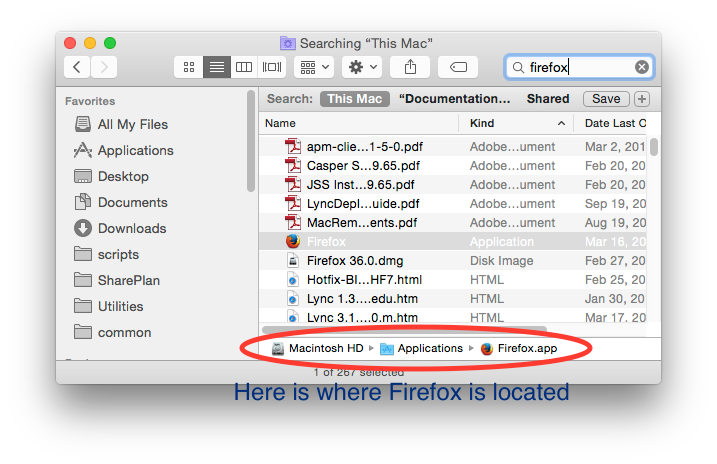Image resolution: width=717 pixels, height=464 pixels.
Task: Click the Aug 19 date cell
Action: point(615,223)
